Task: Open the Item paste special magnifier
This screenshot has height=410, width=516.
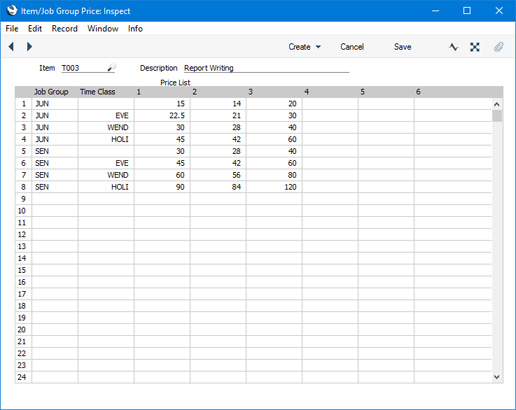Action: (112, 67)
